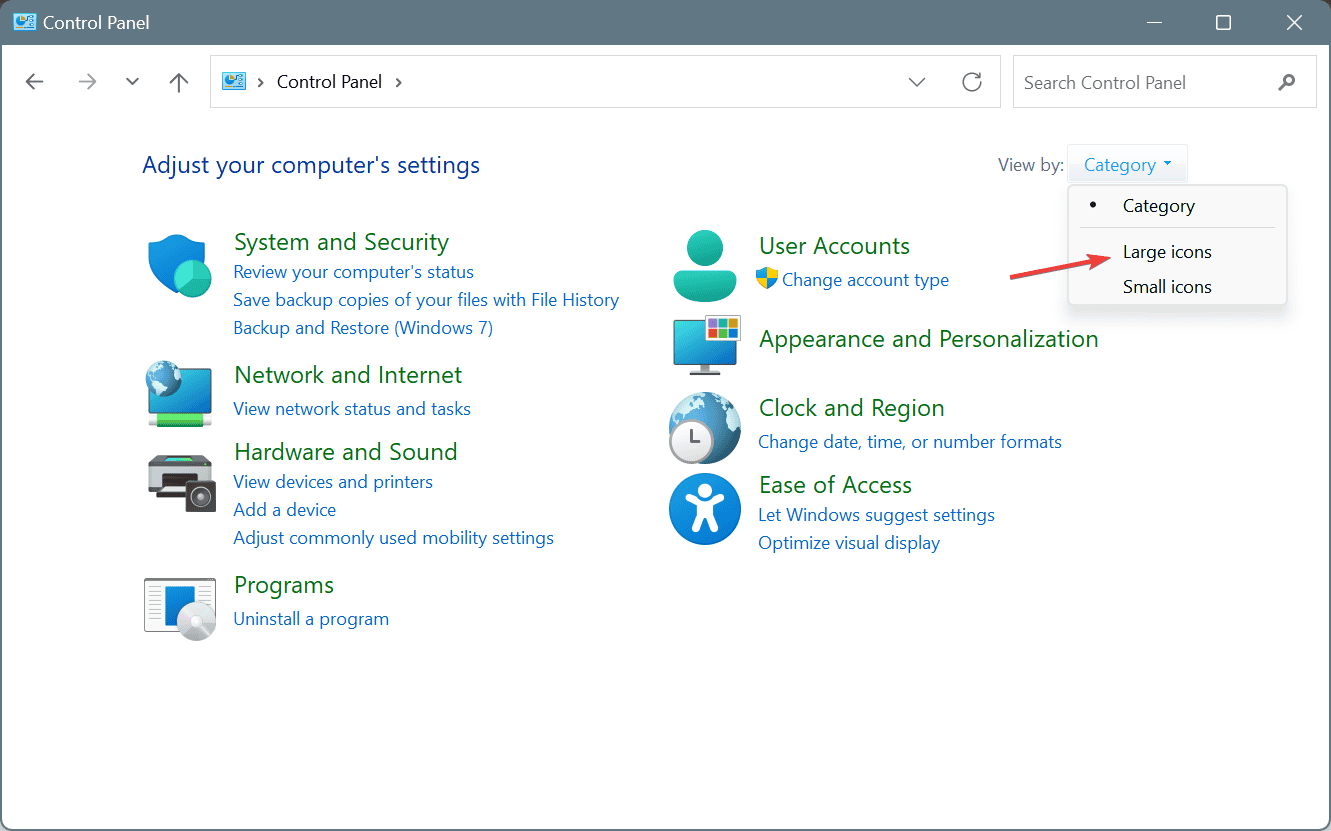Open the Clock and Region globe icon
The height and width of the screenshot is (831, 1331).
pyautogui.click(x=704, y=428)
